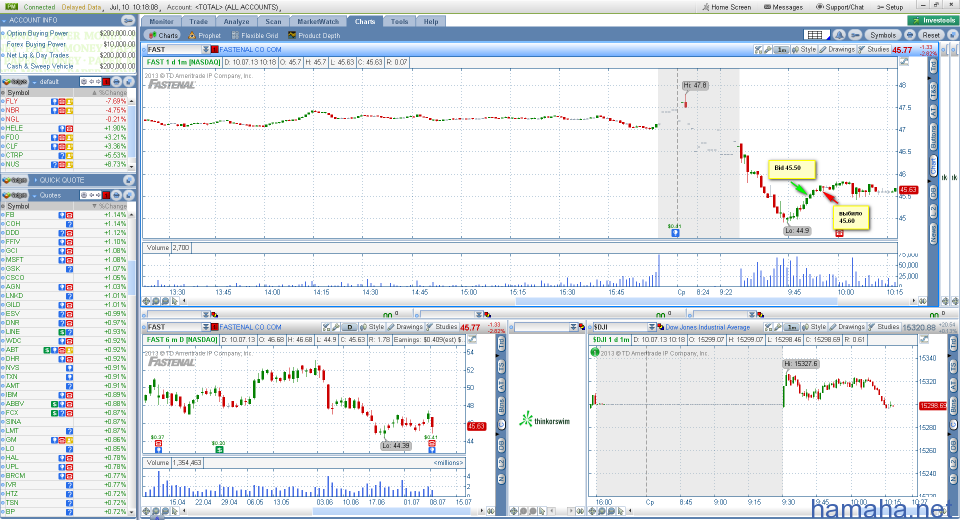Viewport: 960px width, 520px height.
Task: Open the Messages panel
Action: tap(783, 7)
